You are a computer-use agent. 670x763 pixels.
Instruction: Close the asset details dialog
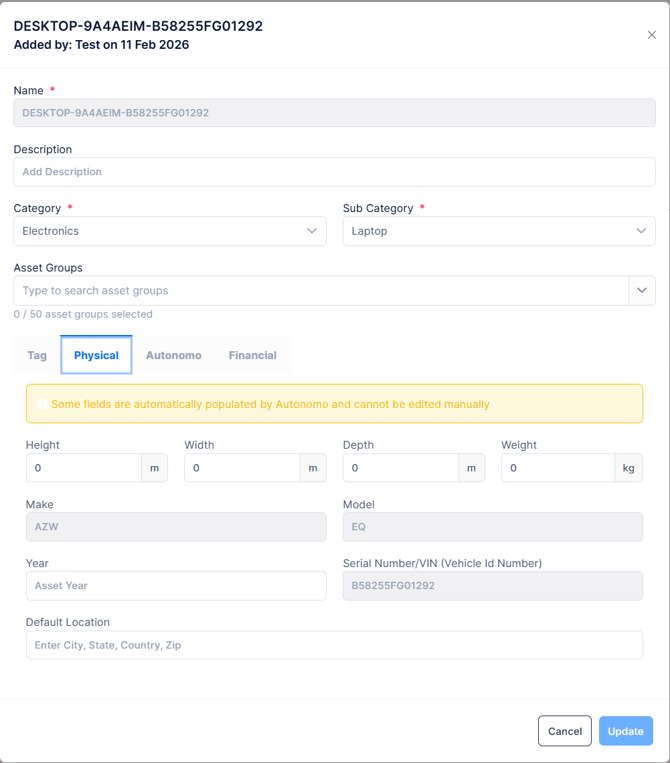pyautogui.click(x=652, y=35)
